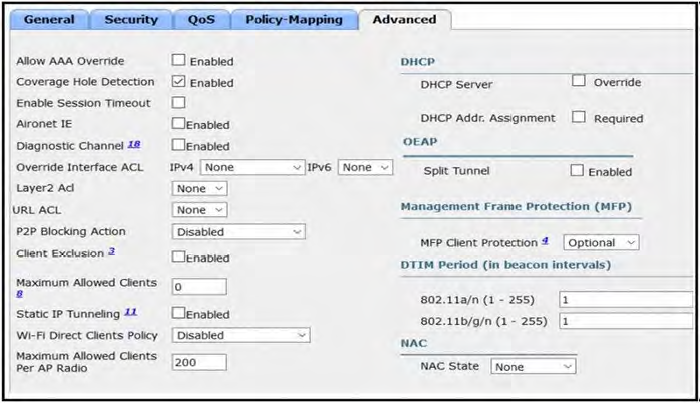The width and height of the screenshot is (700, 403).
Task: Click the Client Exclusion footnote 3 link
Action: [x=111, y=251]
